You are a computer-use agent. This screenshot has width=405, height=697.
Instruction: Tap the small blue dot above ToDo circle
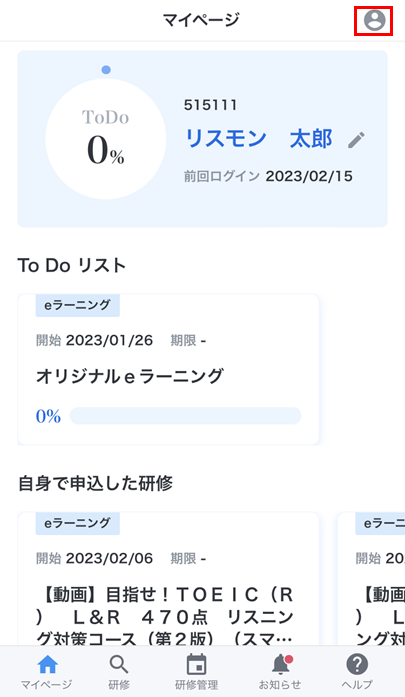(106, 70)
